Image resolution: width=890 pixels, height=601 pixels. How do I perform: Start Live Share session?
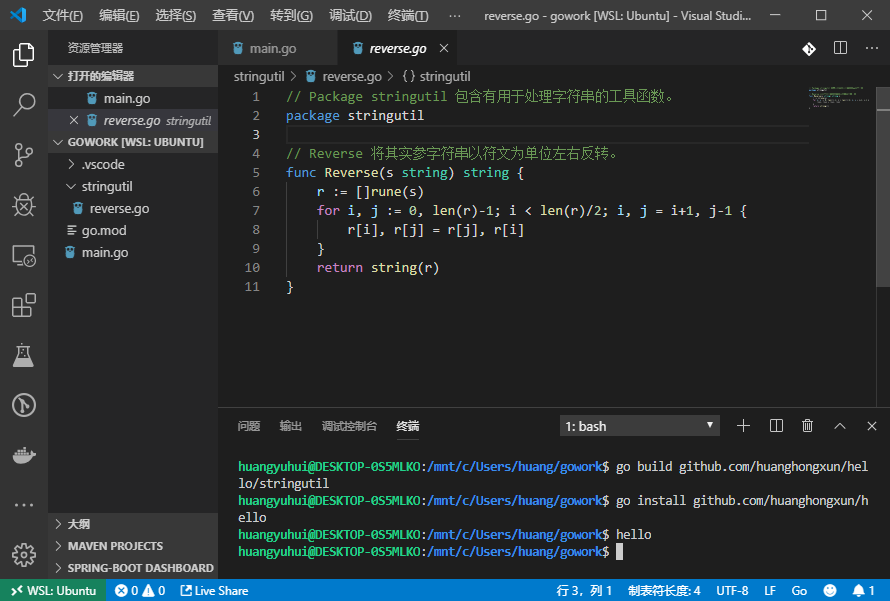(214, 591)
